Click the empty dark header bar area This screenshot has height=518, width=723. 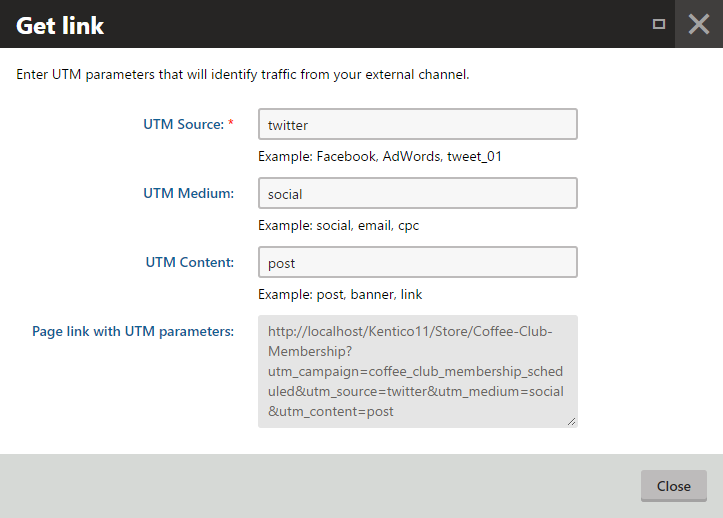[x=380, y=24]
